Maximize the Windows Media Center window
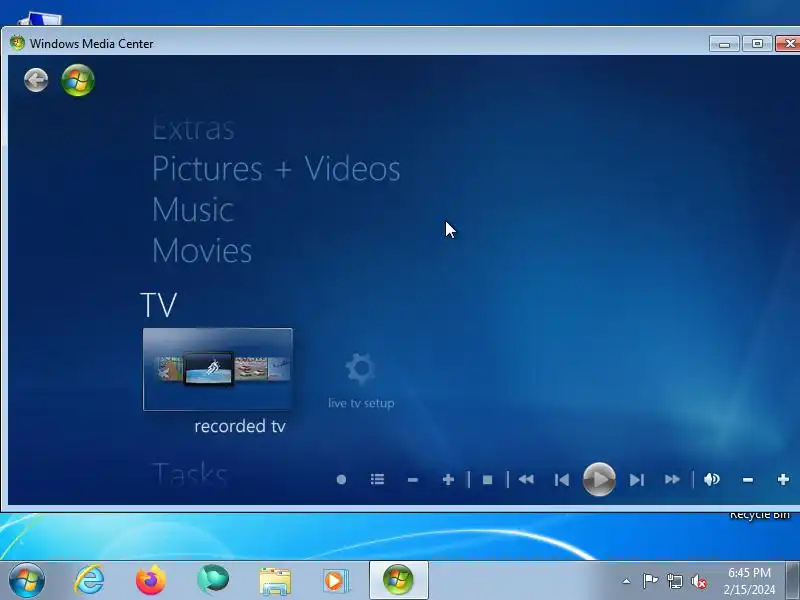The width and height of the screenshot is (800, 600). 757,44
